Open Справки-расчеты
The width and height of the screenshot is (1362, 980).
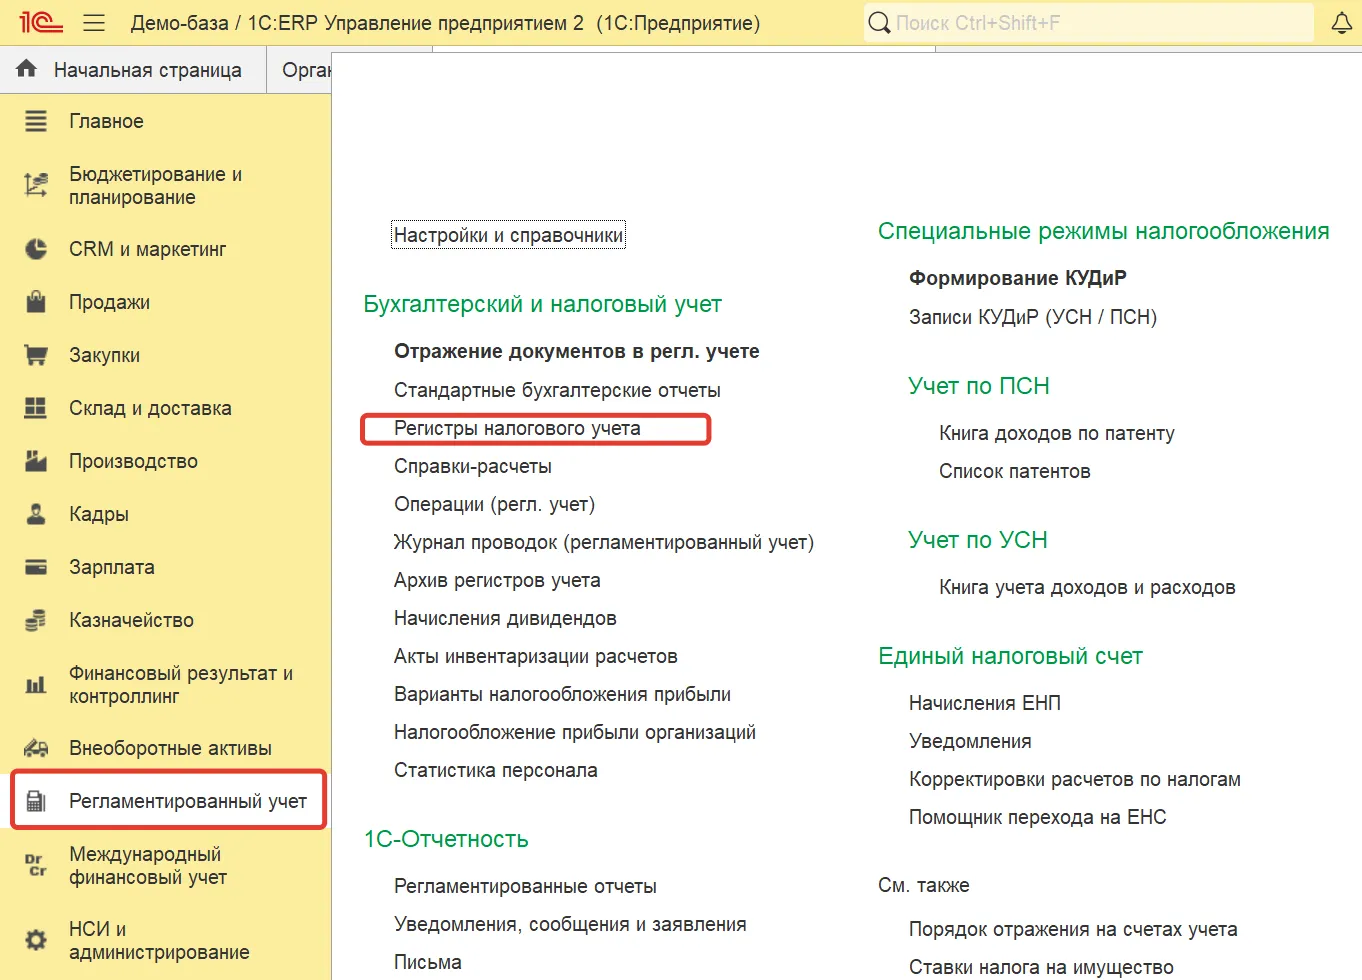pos(473,466)
